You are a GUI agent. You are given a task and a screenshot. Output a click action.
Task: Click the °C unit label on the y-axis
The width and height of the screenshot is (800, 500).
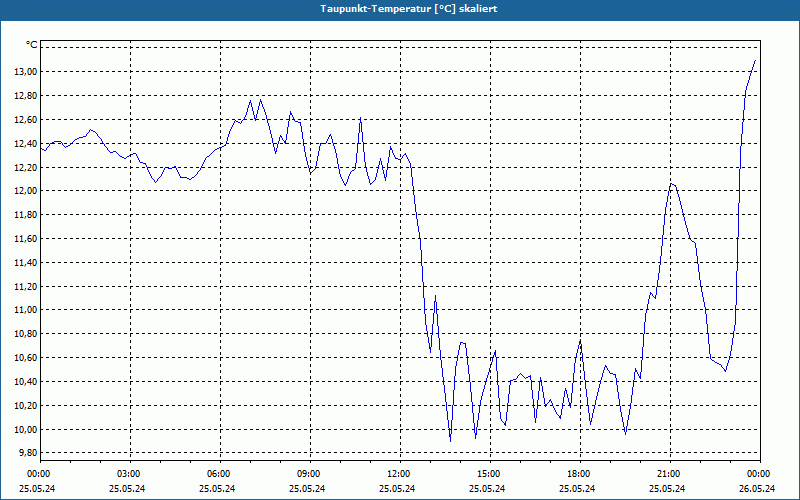click(32, 45)
